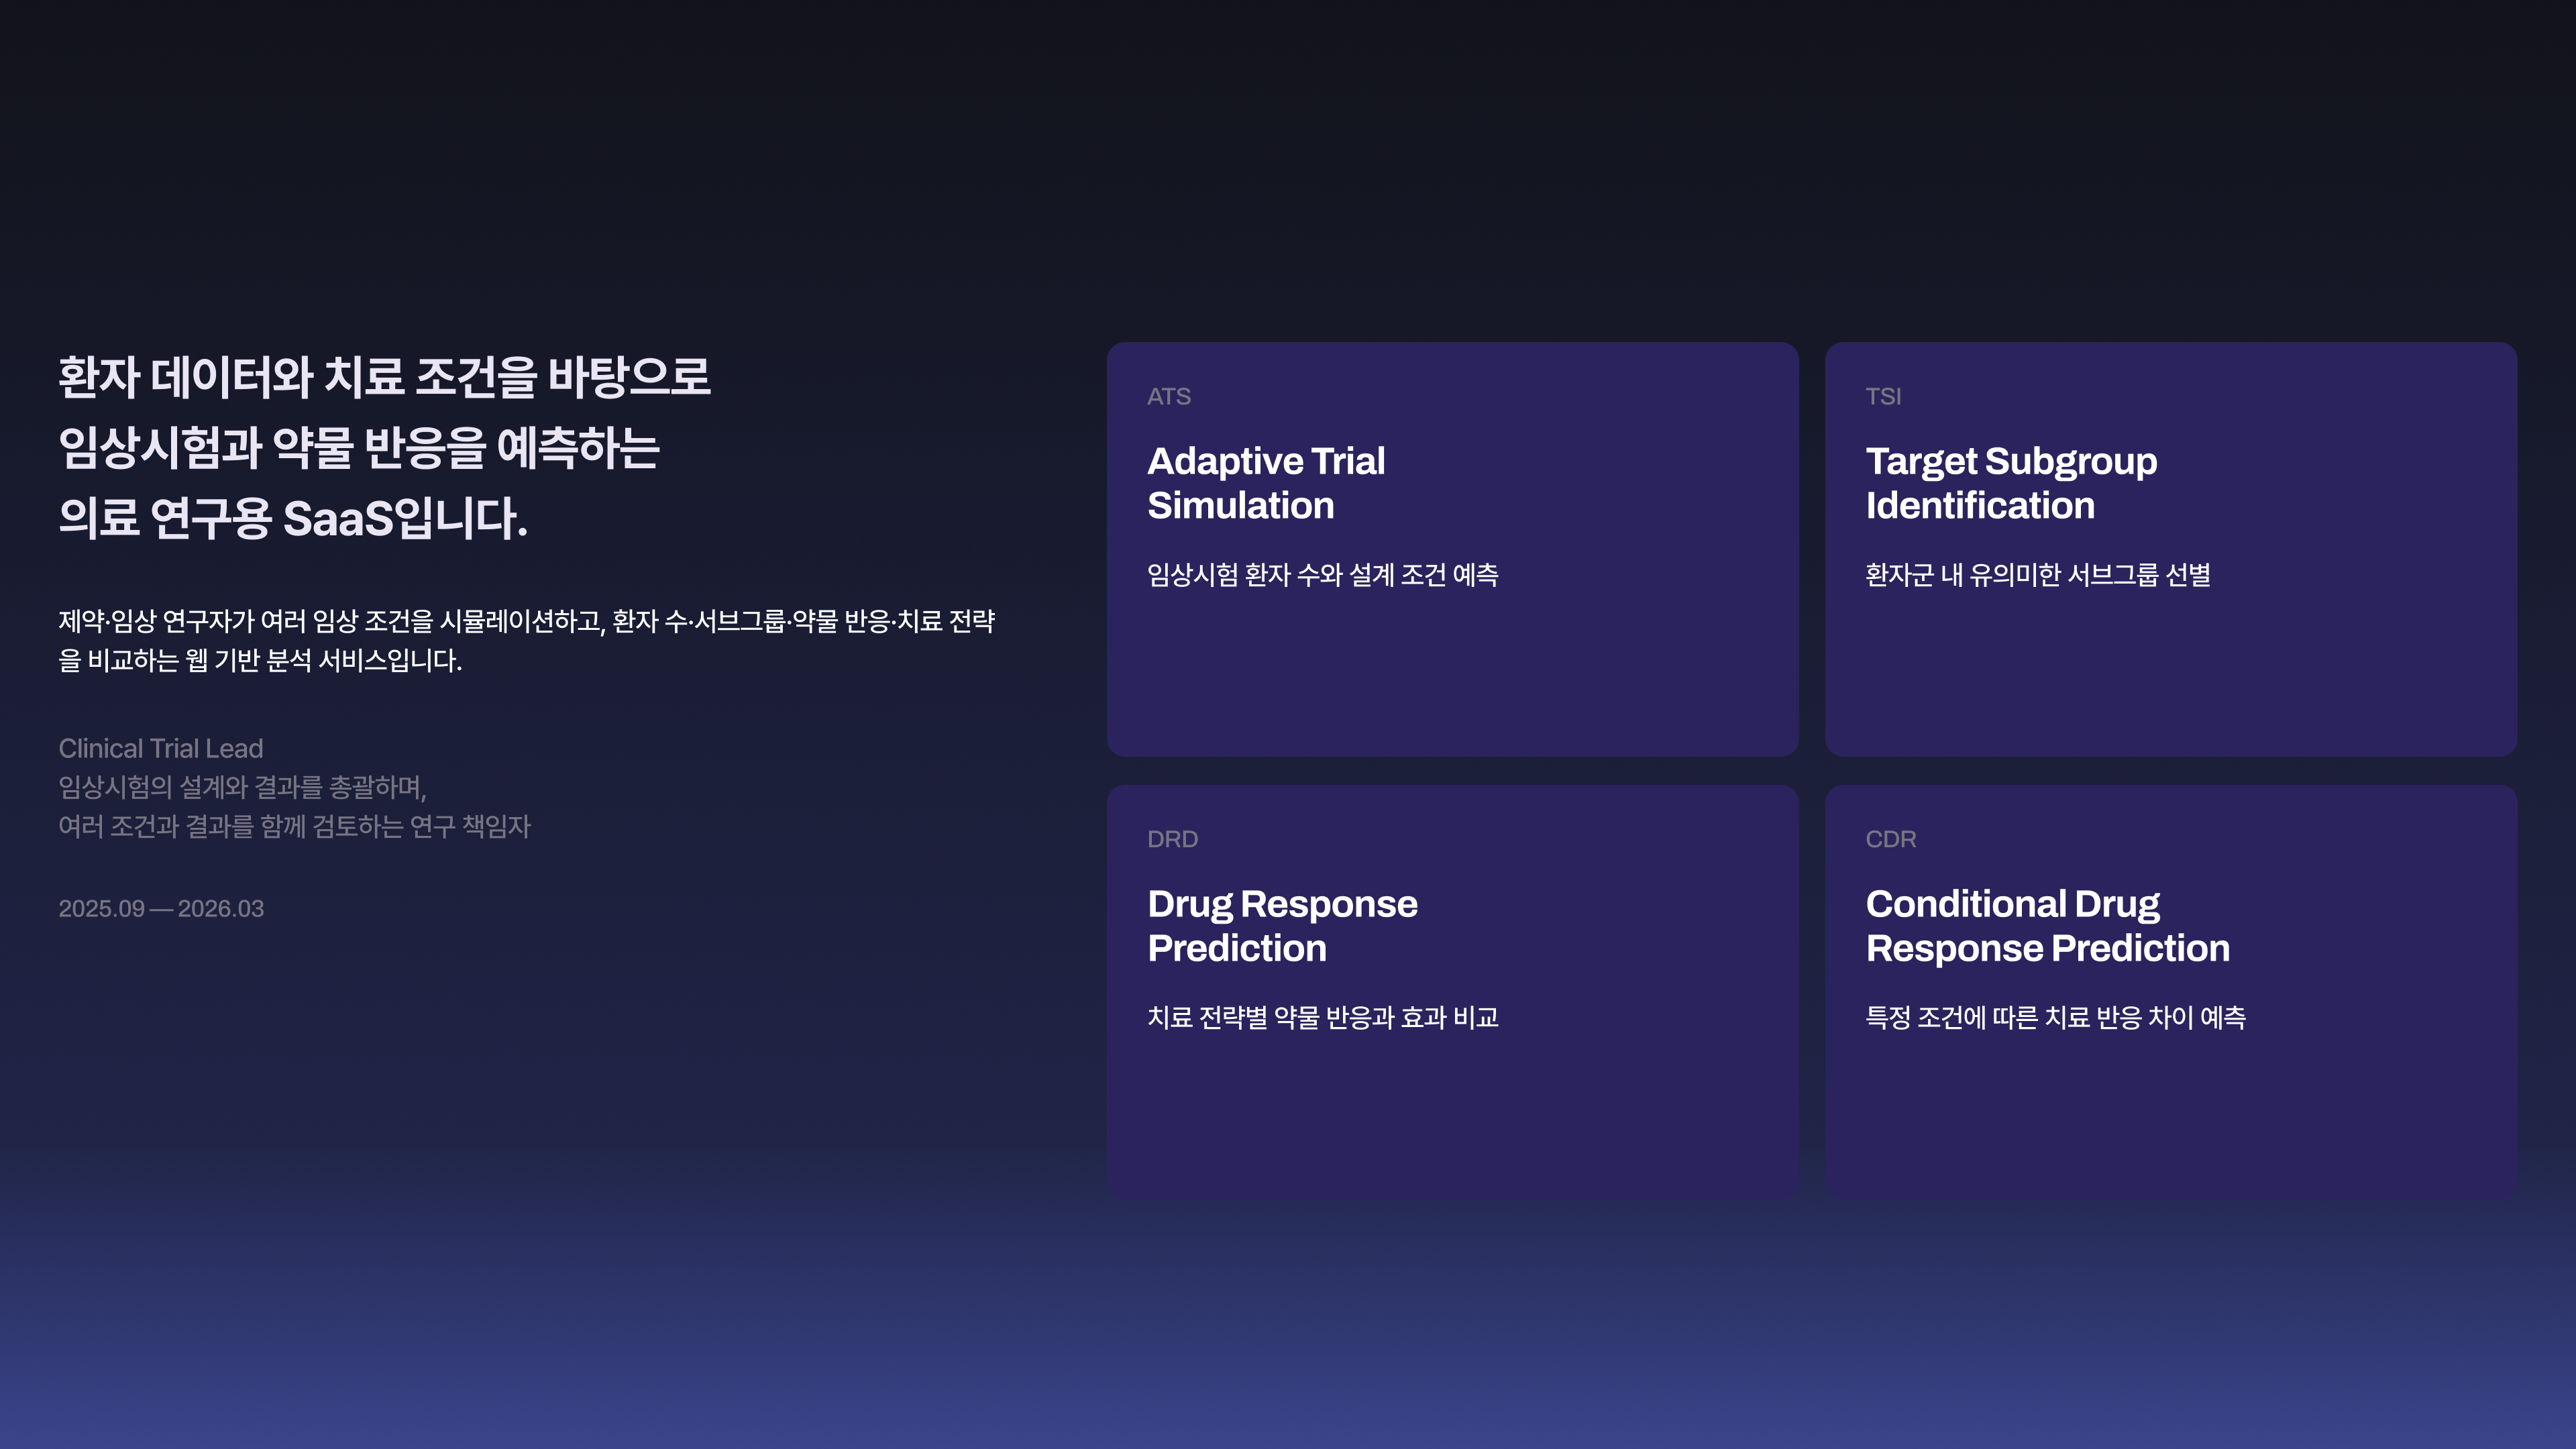This screenshot has width=2576, height=1449.
Task: Select the Conditional Drug Response Prediction title
Action: [2047, 926]
